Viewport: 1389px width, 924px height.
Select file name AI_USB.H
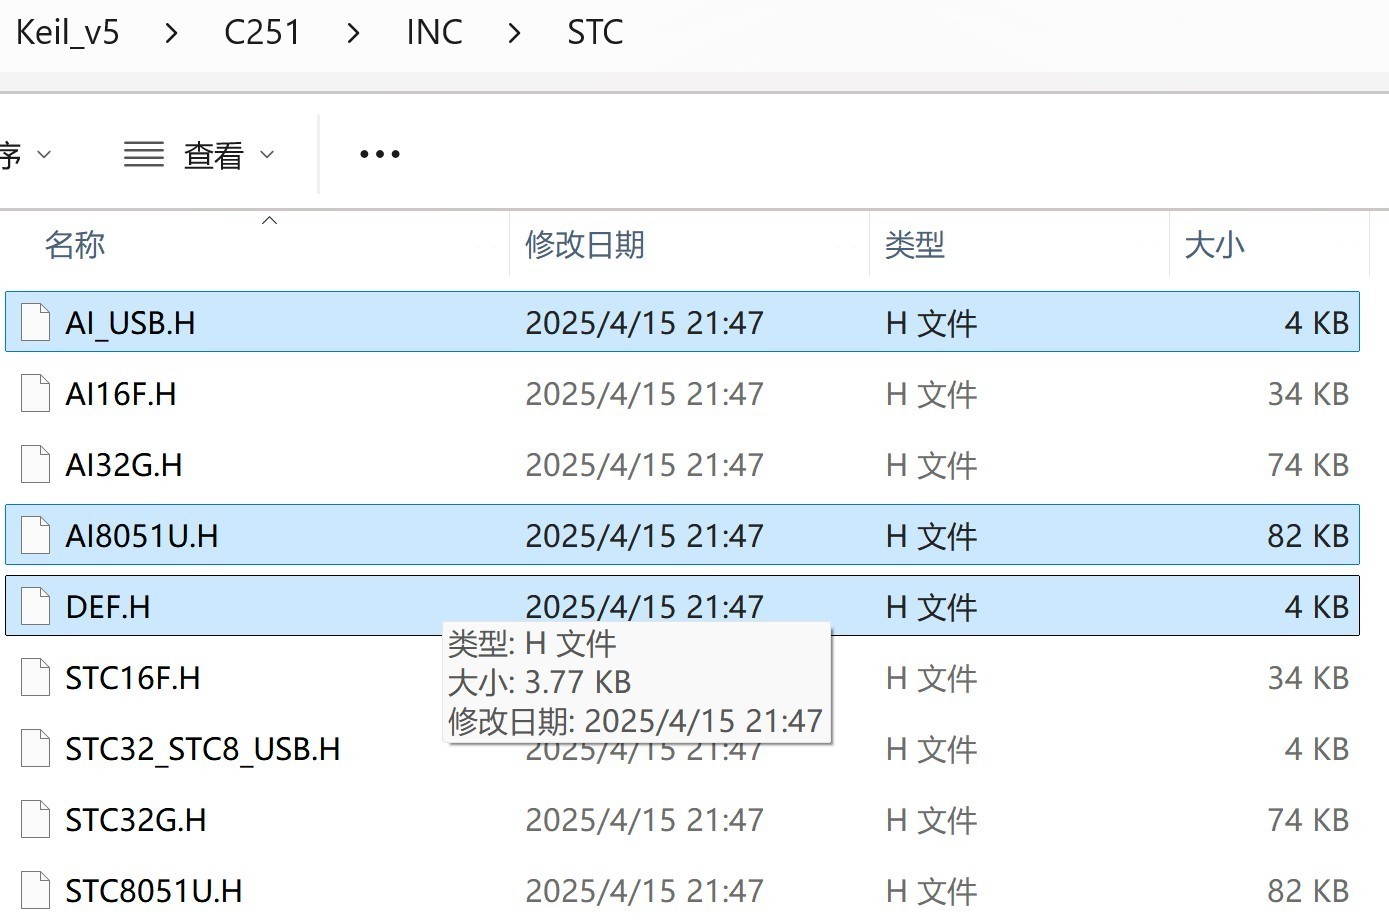[x=130, y=323]
